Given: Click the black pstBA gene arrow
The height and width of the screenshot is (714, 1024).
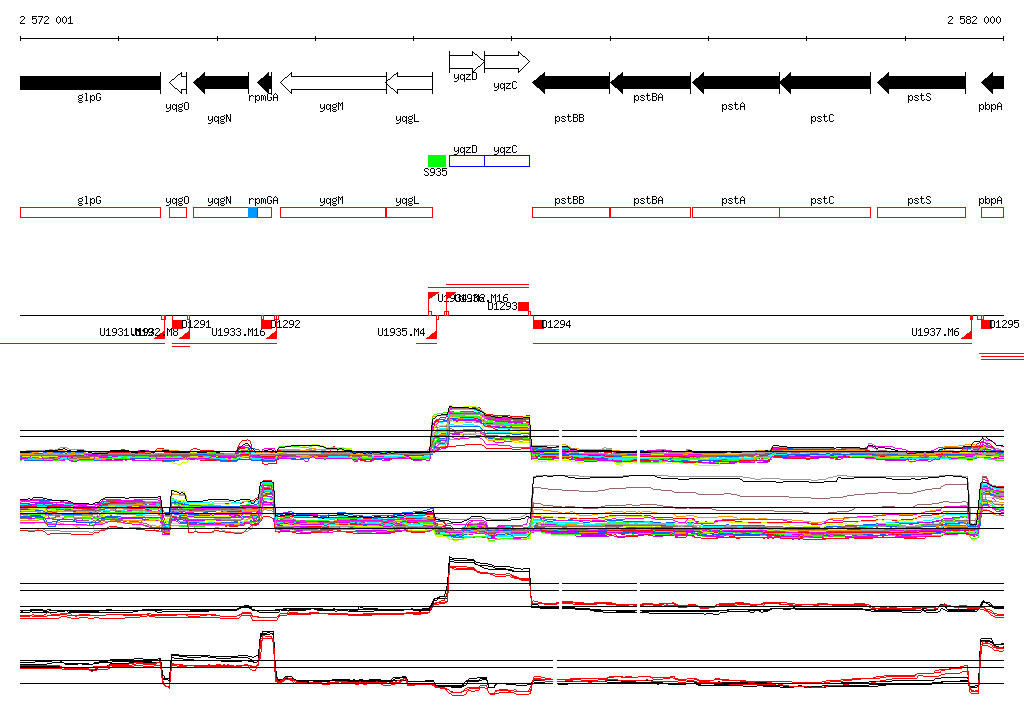Looking at the screenshot, I should (x=650, y=83).
